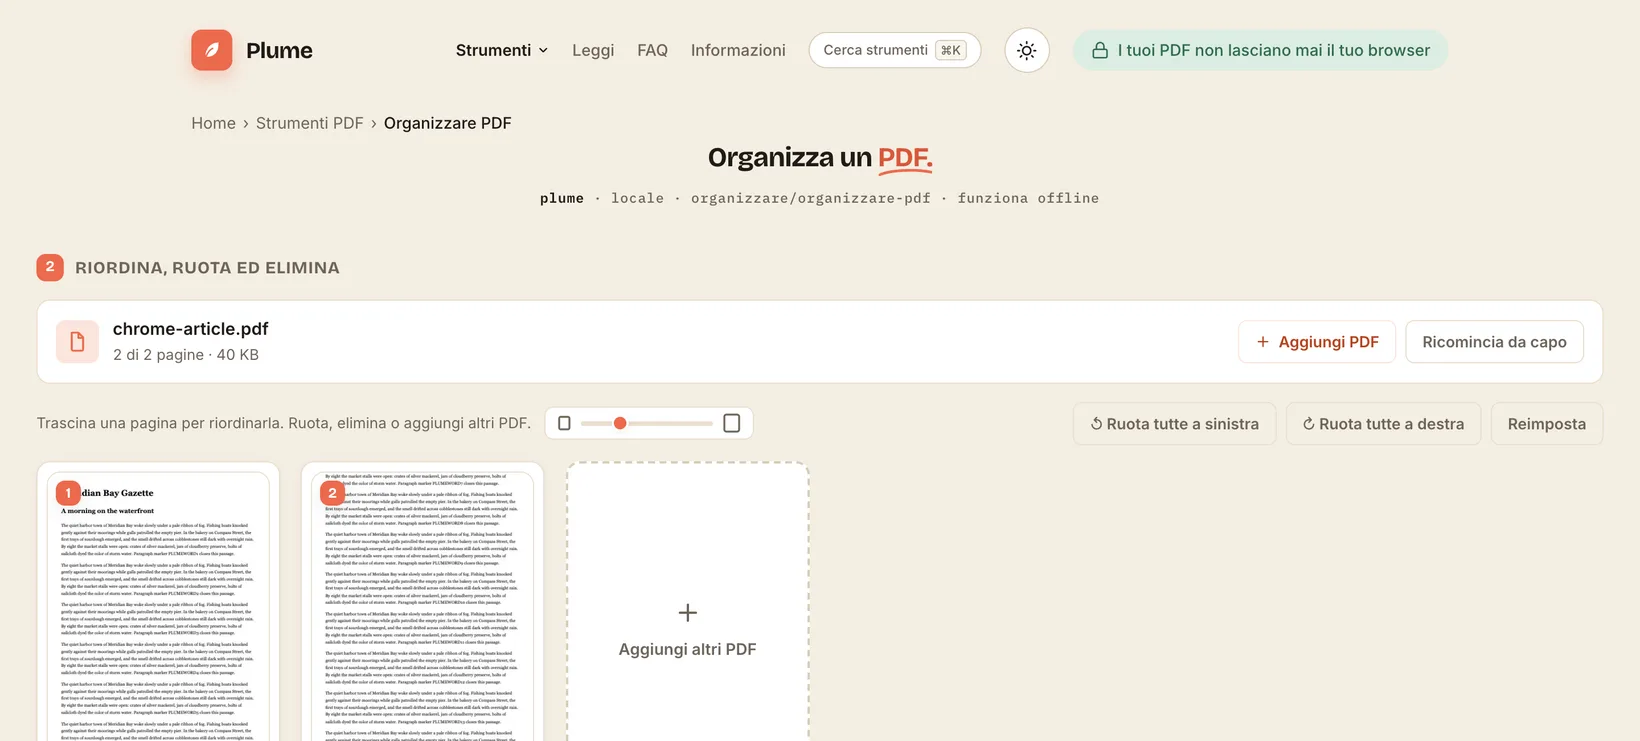This screenshot has height=741, width=1640.
Task: Go to the Home breadcrumb
Action: [213, 123]
